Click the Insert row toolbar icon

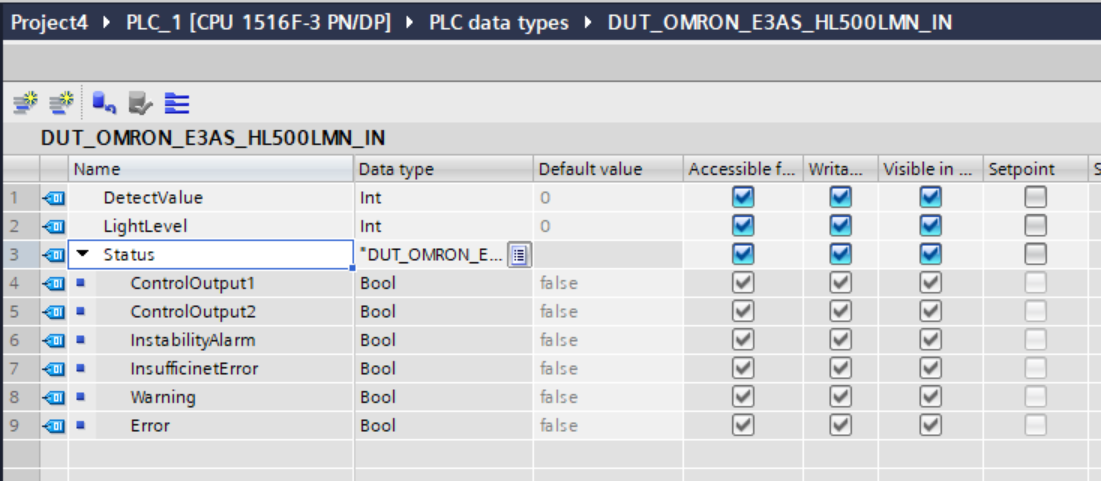[25, 103]
